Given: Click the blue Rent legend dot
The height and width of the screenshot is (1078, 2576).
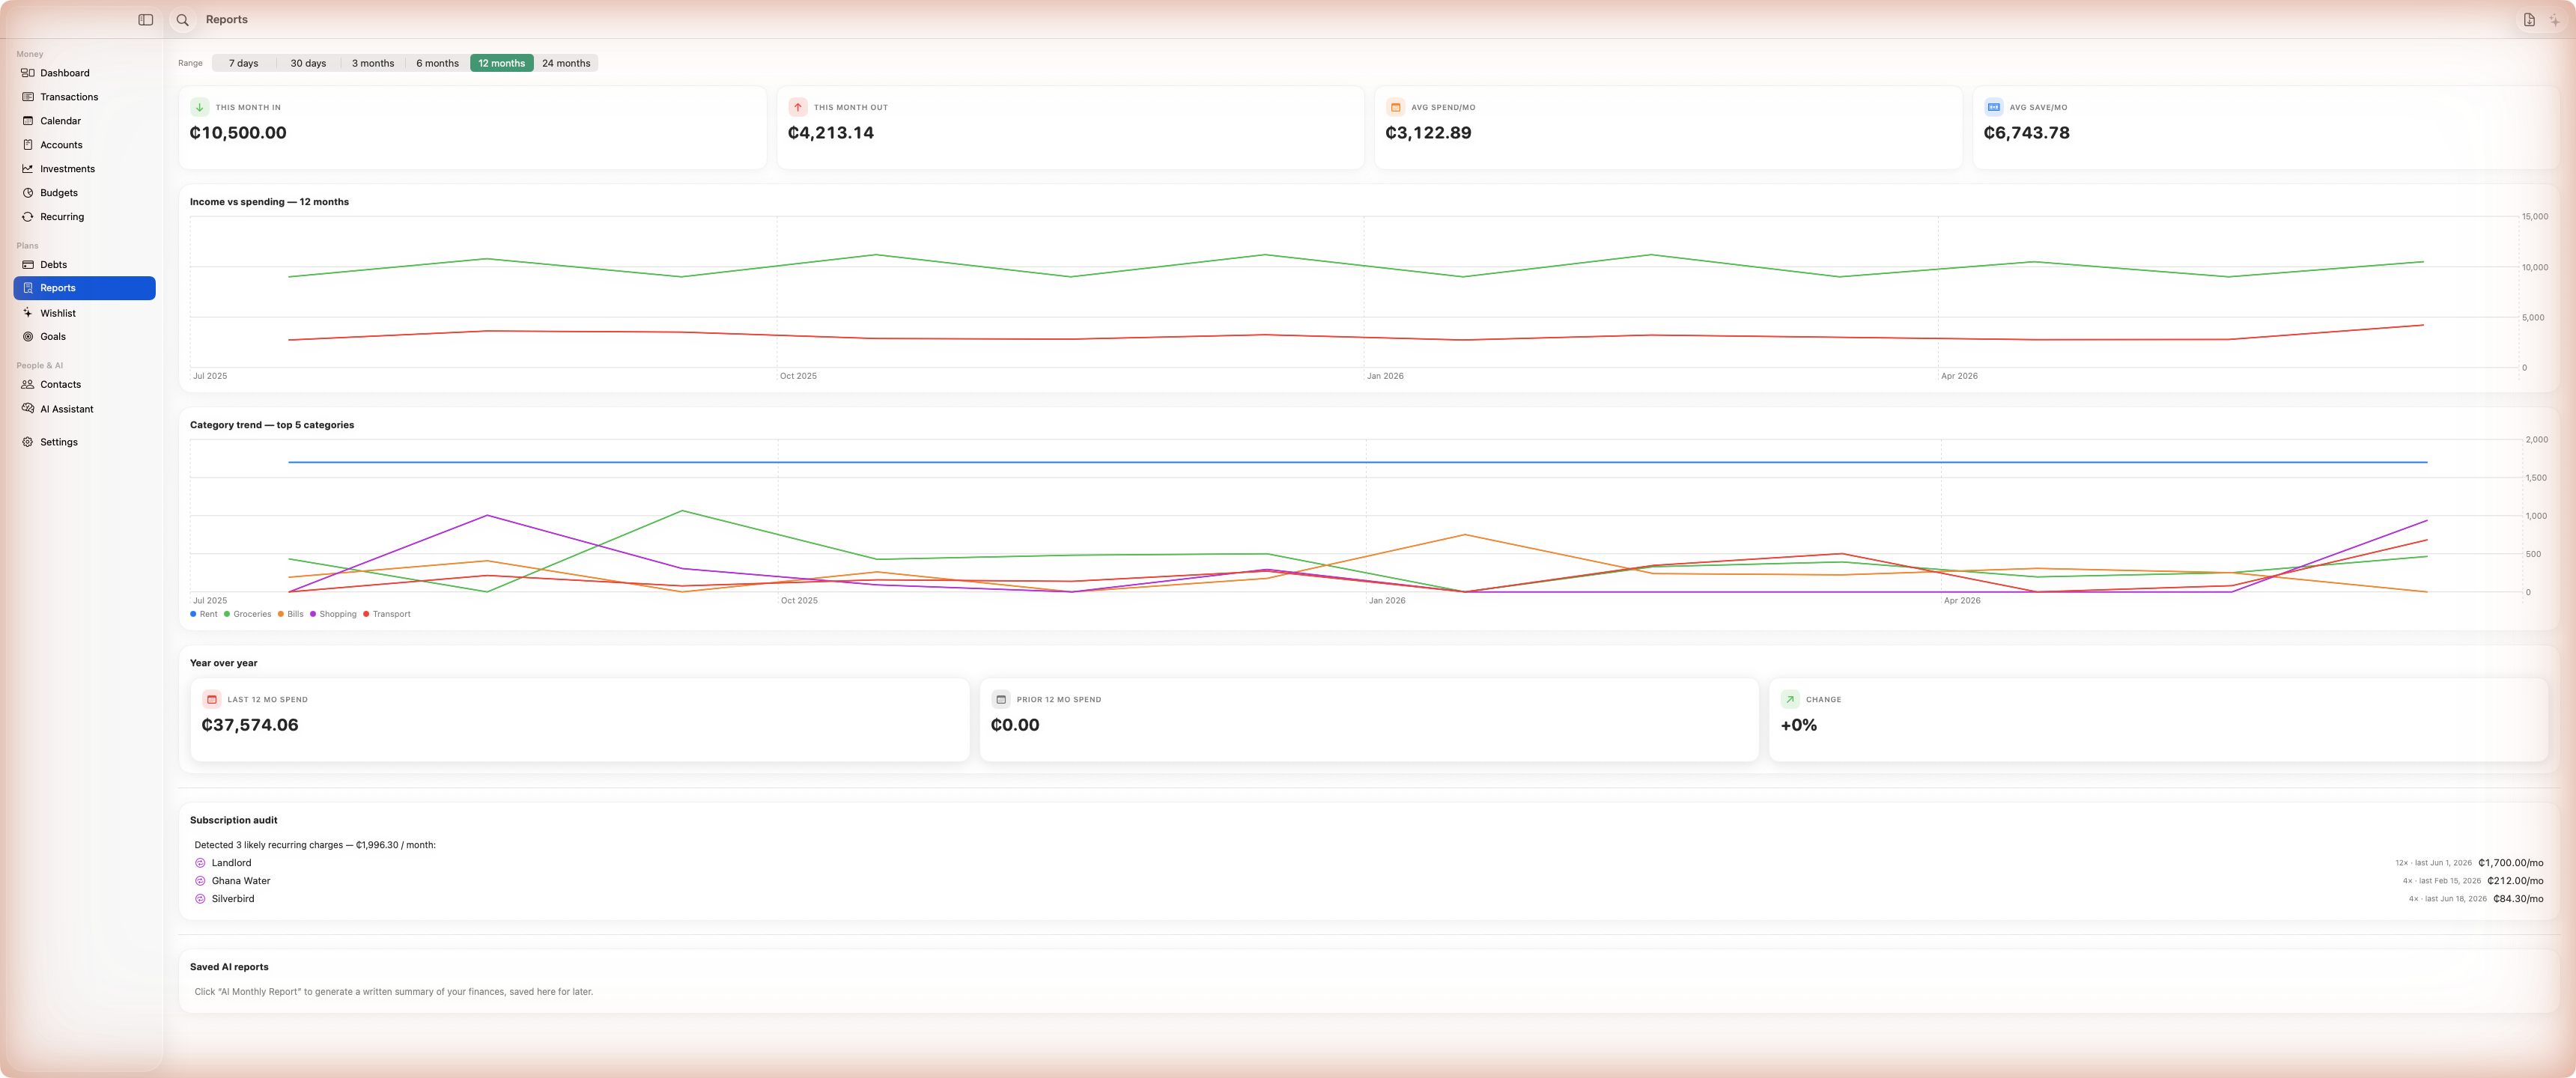Looking at the screenshot, I should pos(193,614).
